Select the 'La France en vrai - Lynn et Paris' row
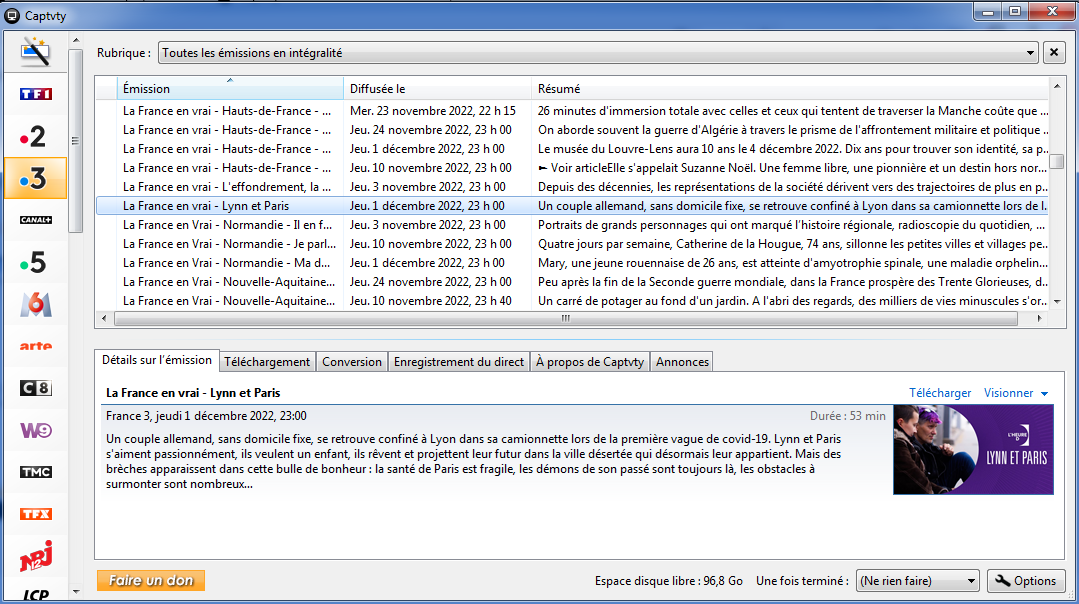 tap(572, 206)
